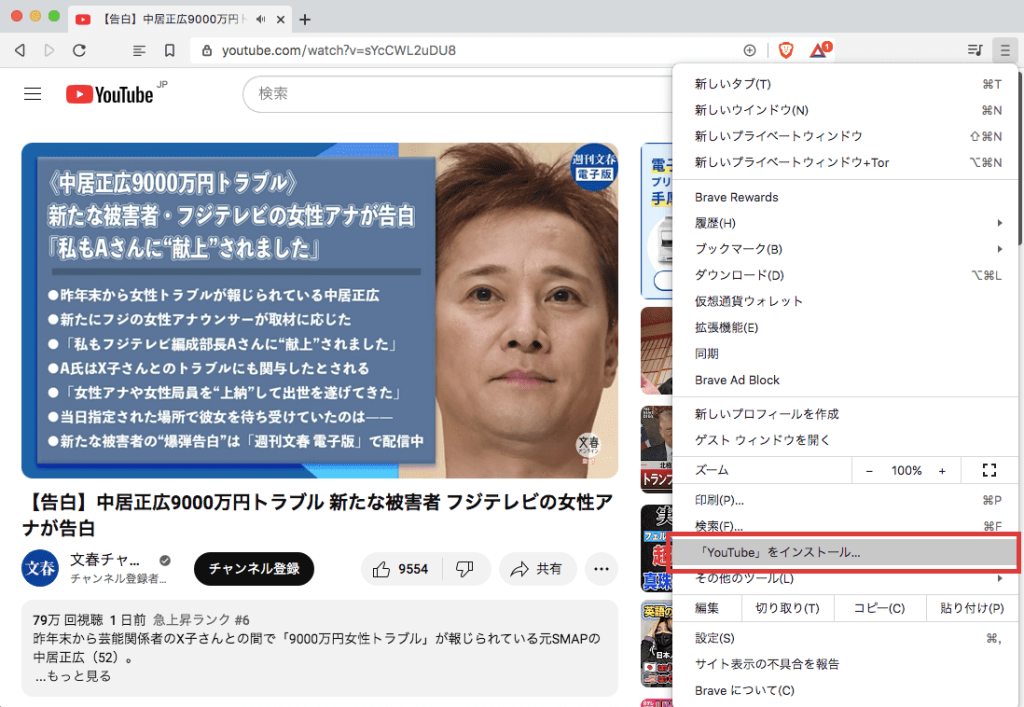Toggle the Brave hamburger menu button
1024x707 pixels.
1005,50
